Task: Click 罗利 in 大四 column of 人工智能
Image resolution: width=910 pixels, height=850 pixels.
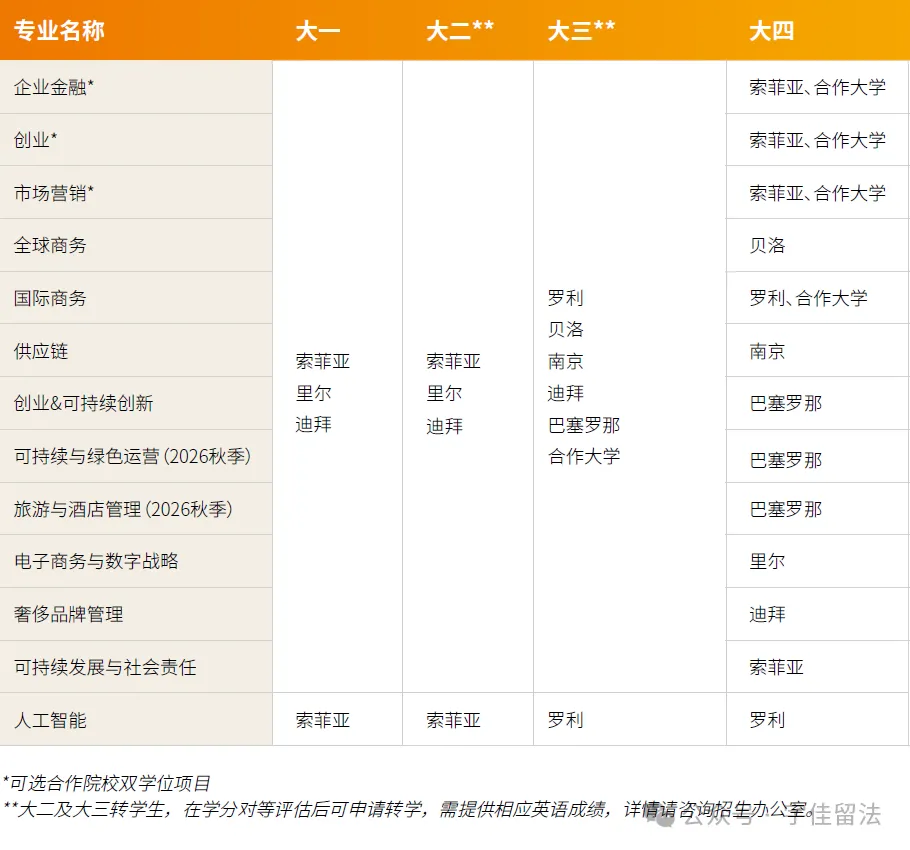Action: click(x=767, y=720)
